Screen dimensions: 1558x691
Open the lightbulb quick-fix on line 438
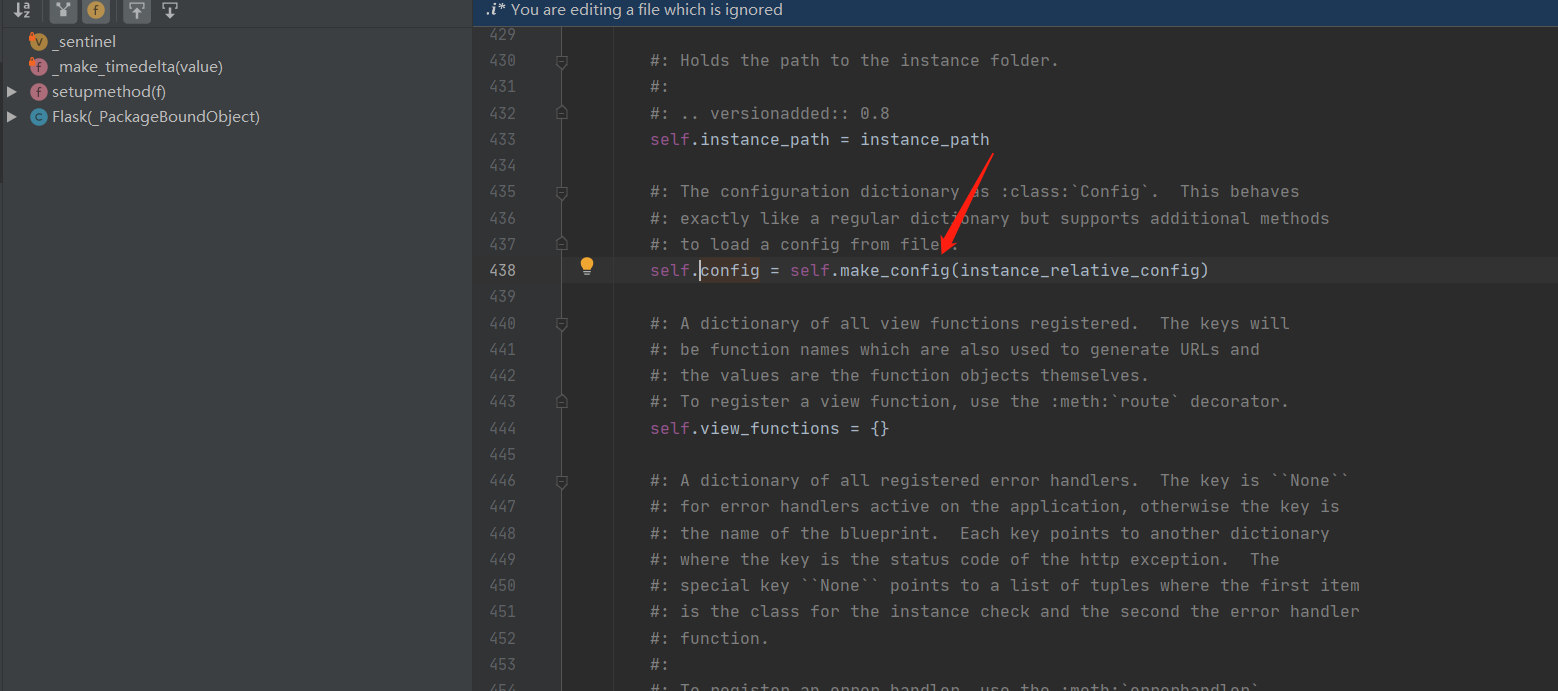(587, 266)
